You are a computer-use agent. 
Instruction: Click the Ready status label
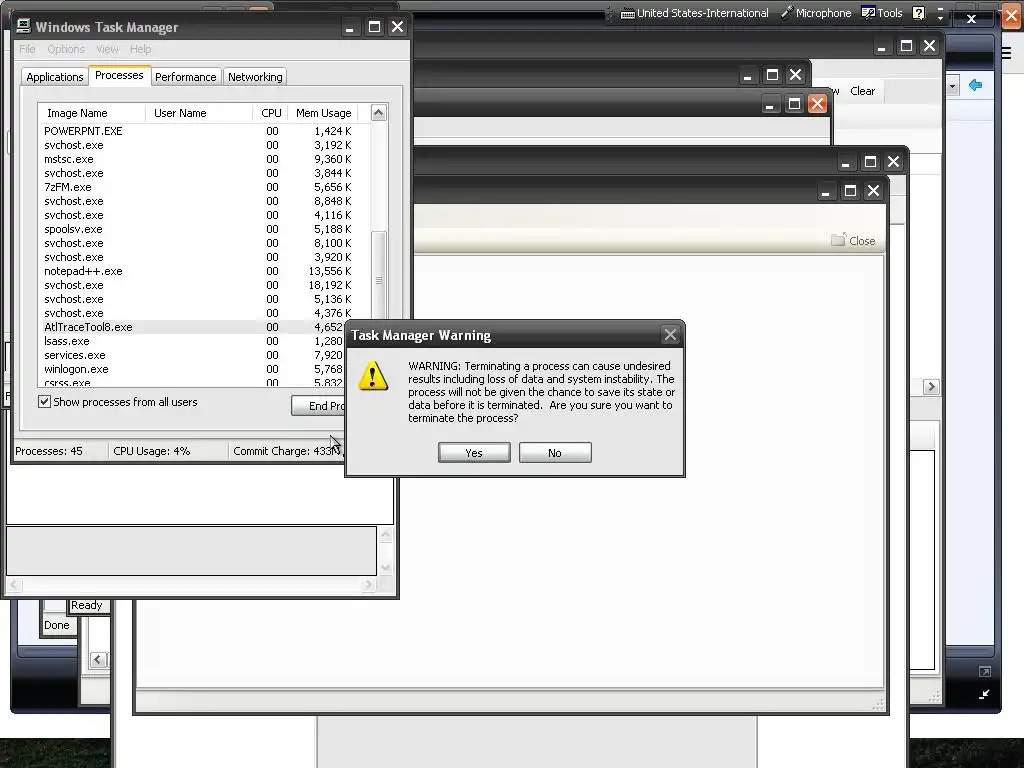[x=87, y=605]
